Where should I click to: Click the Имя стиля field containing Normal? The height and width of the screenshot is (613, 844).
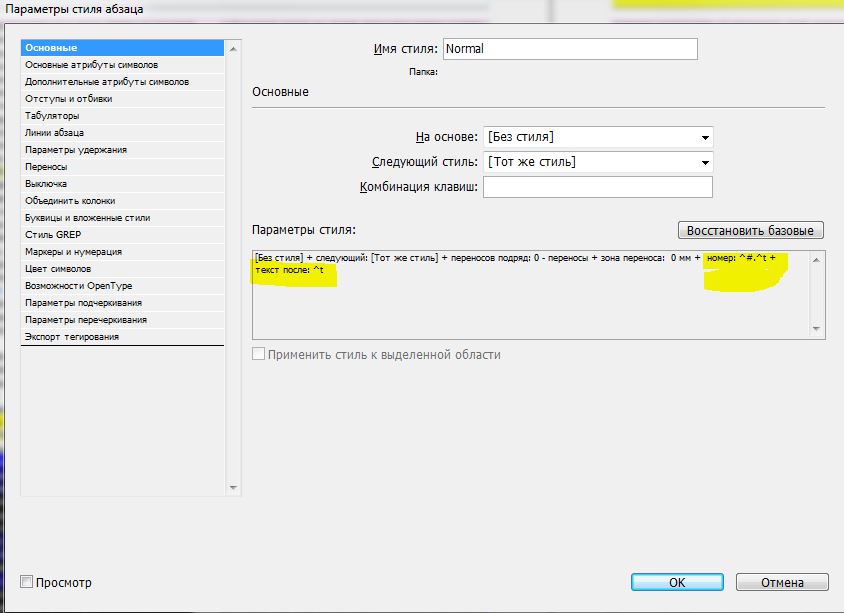[570, 49]
